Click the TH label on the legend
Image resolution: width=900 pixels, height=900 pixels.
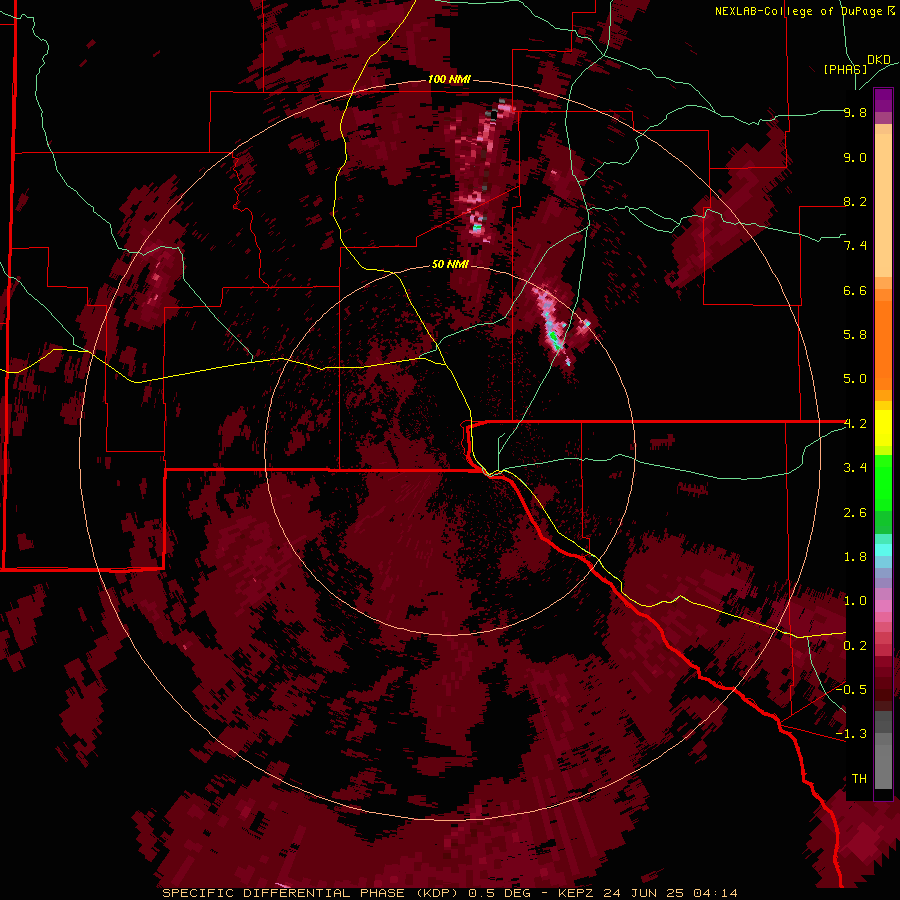coord(859,779)
